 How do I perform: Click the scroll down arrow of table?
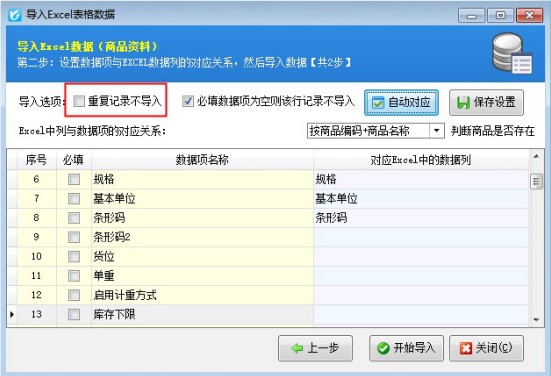tap(536, 319)
